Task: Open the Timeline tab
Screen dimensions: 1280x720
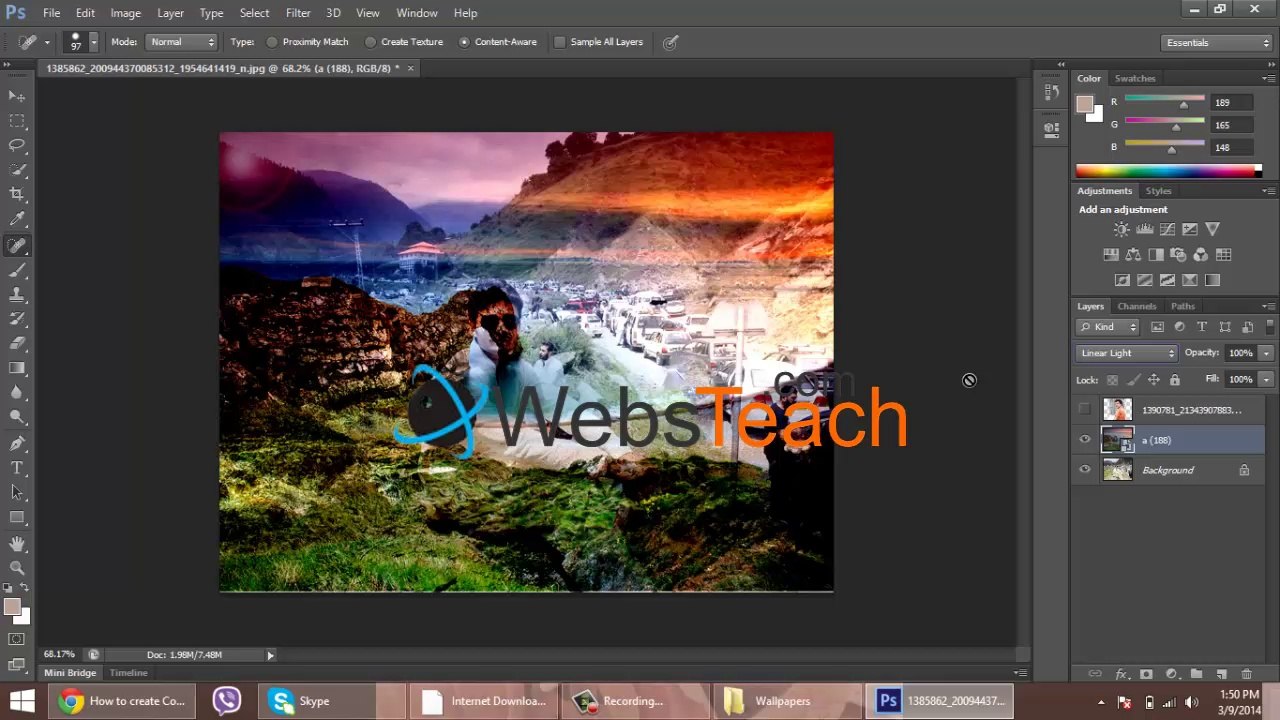Action: (x=128, y=673)
